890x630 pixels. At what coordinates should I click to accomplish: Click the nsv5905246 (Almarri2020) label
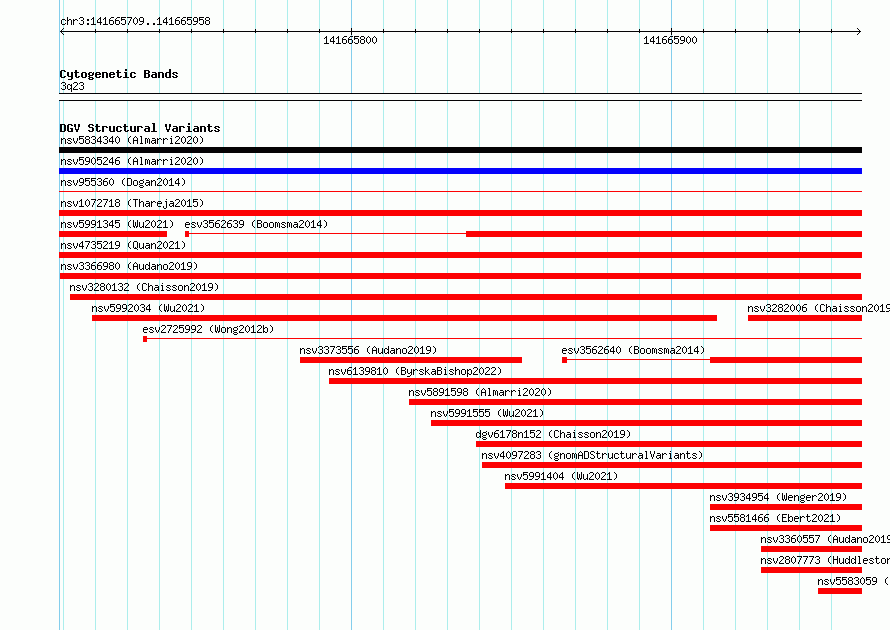[x=132, y=161]
